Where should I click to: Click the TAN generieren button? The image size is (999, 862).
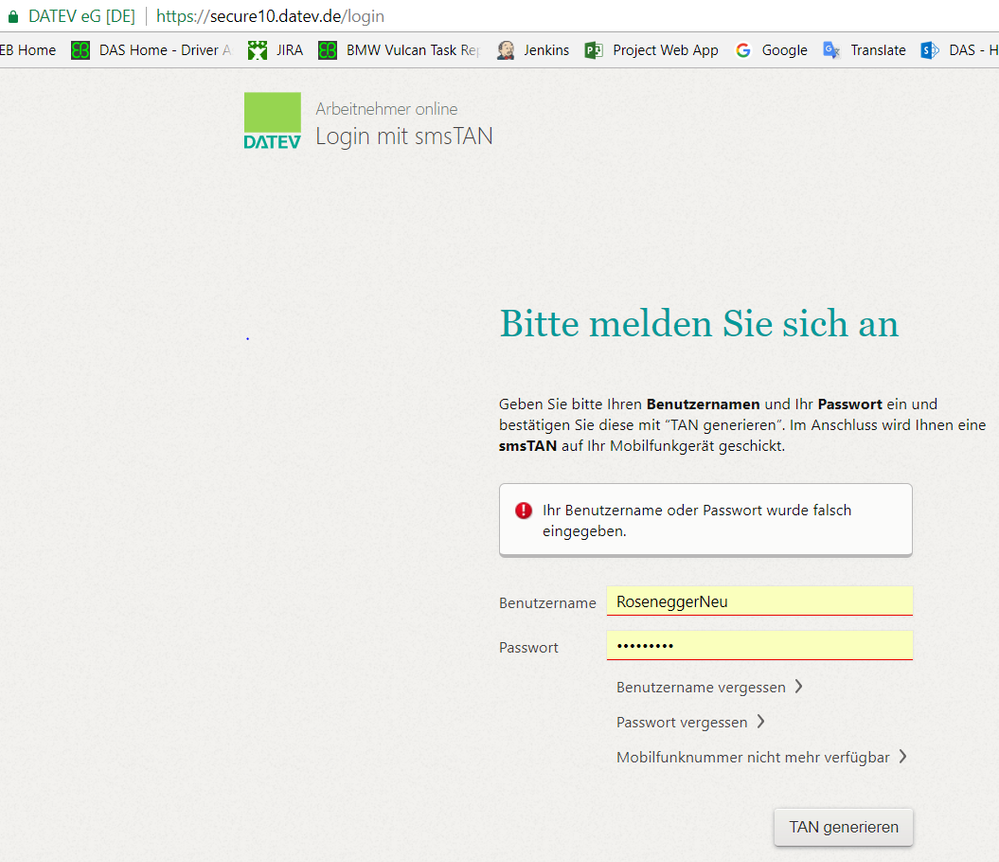pyautogui.click(x=844, y=827)
